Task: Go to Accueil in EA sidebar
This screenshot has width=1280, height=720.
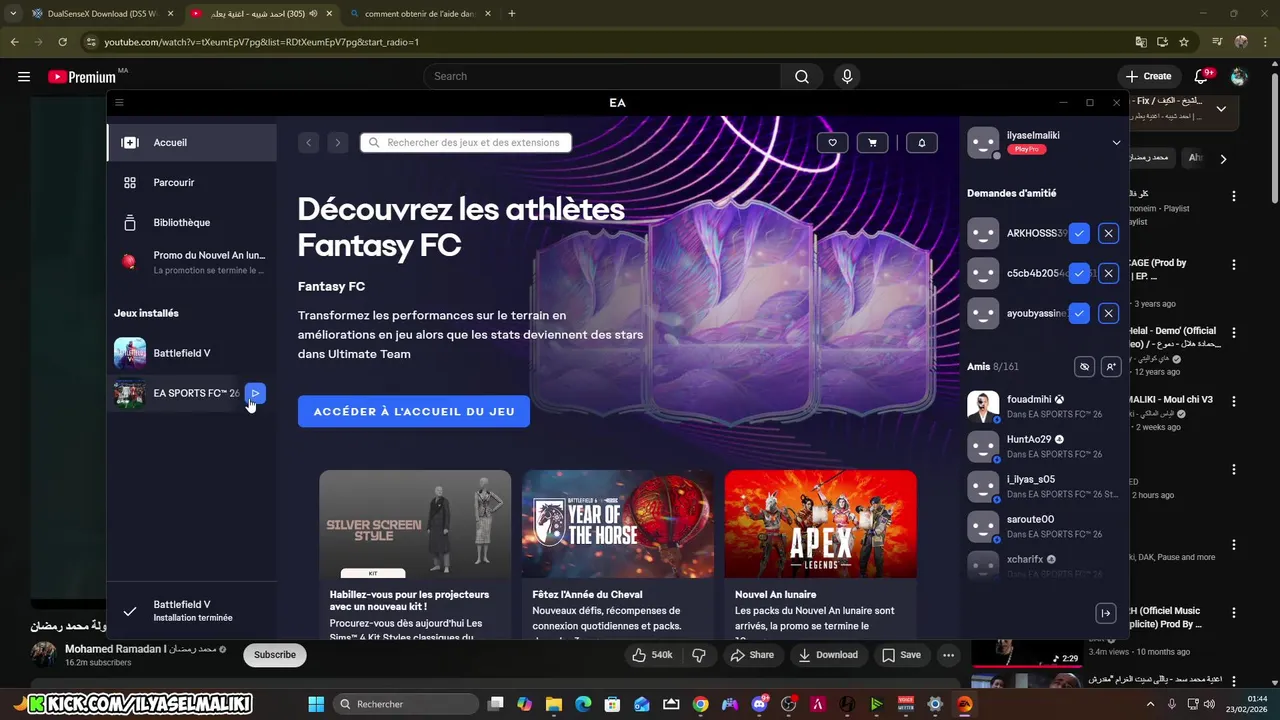Action: pos(192,142)
